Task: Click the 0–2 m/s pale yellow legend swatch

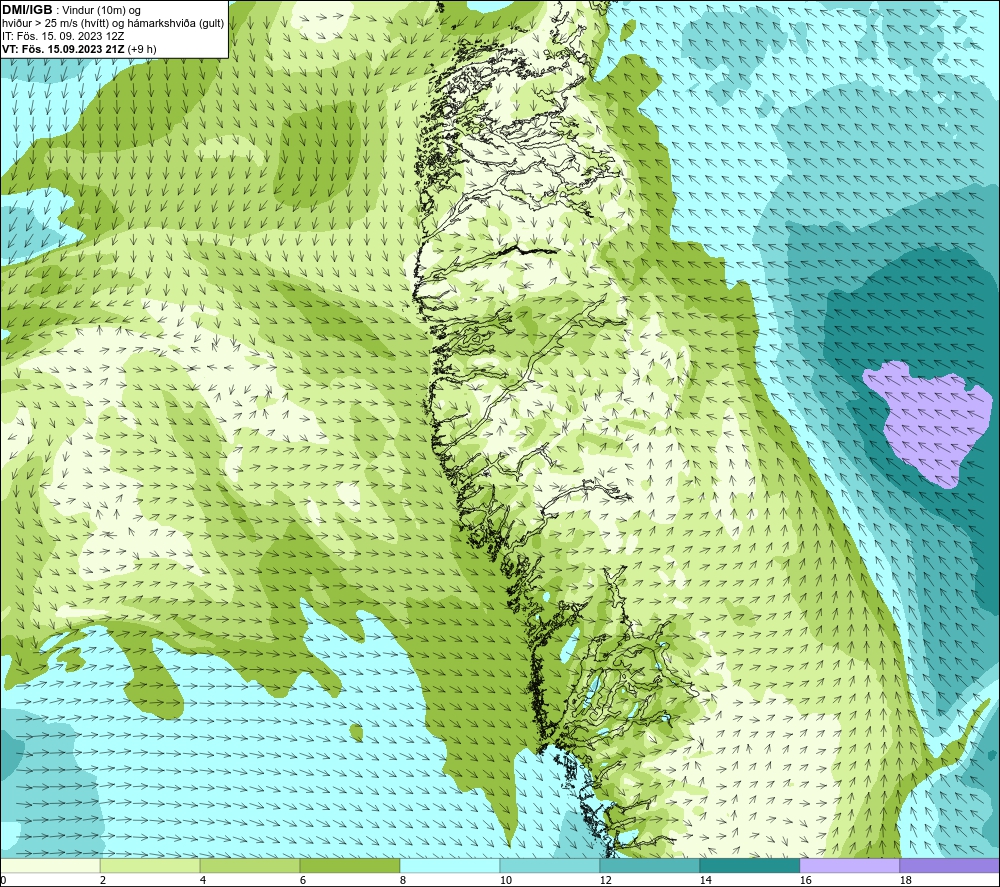Action: (50, 865)
